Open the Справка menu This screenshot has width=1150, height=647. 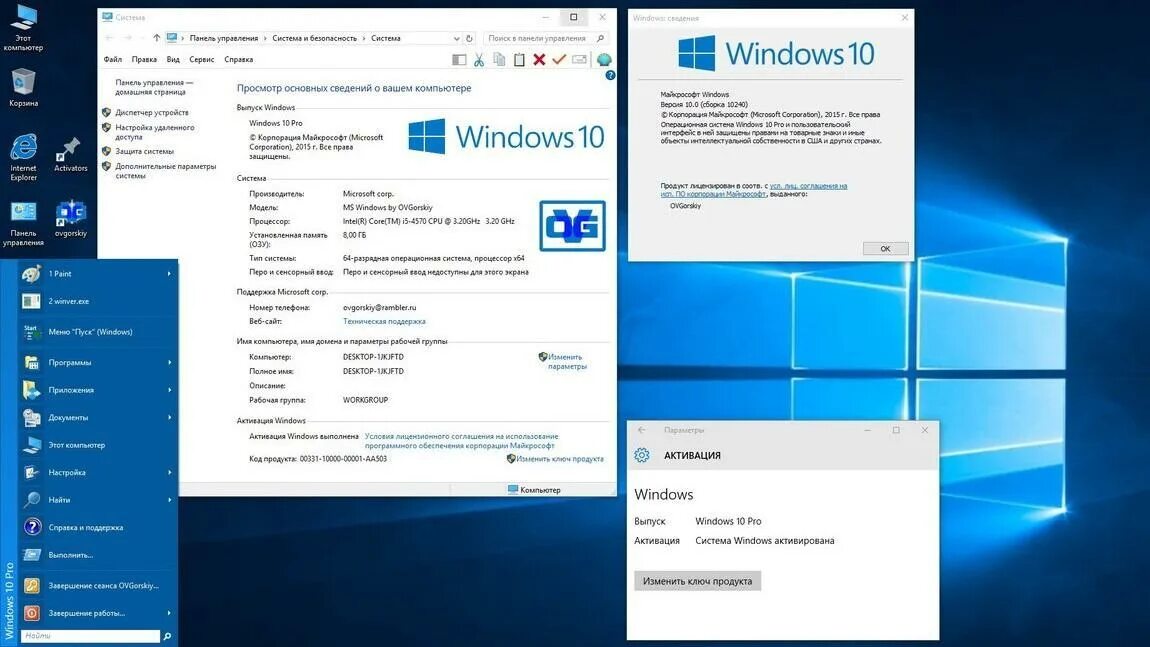238,59
